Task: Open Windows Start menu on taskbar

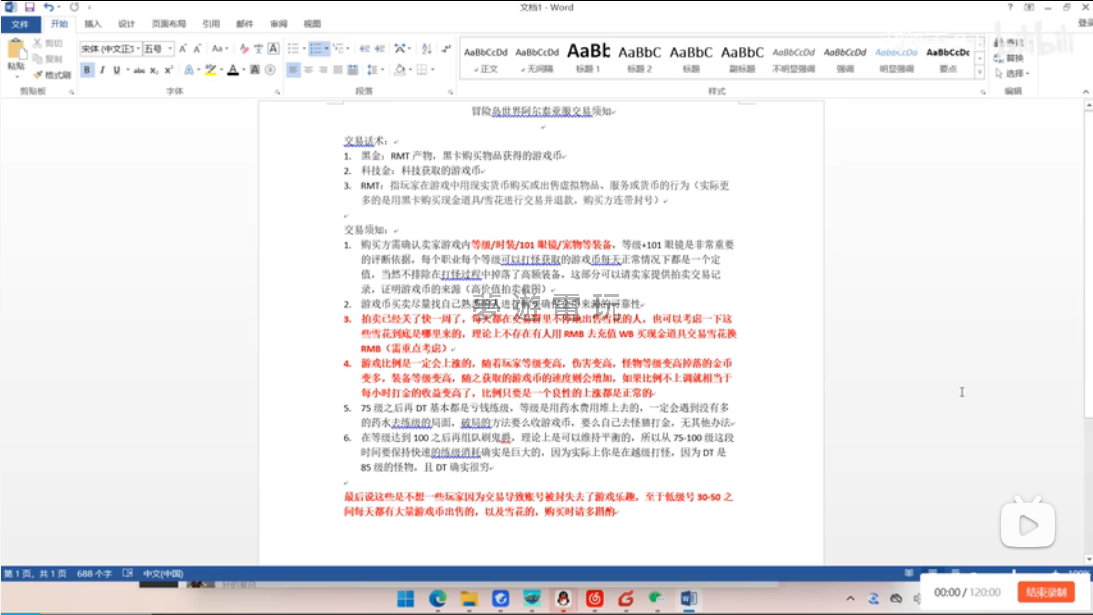Action: pyautogui.click(x=406, y=598)
